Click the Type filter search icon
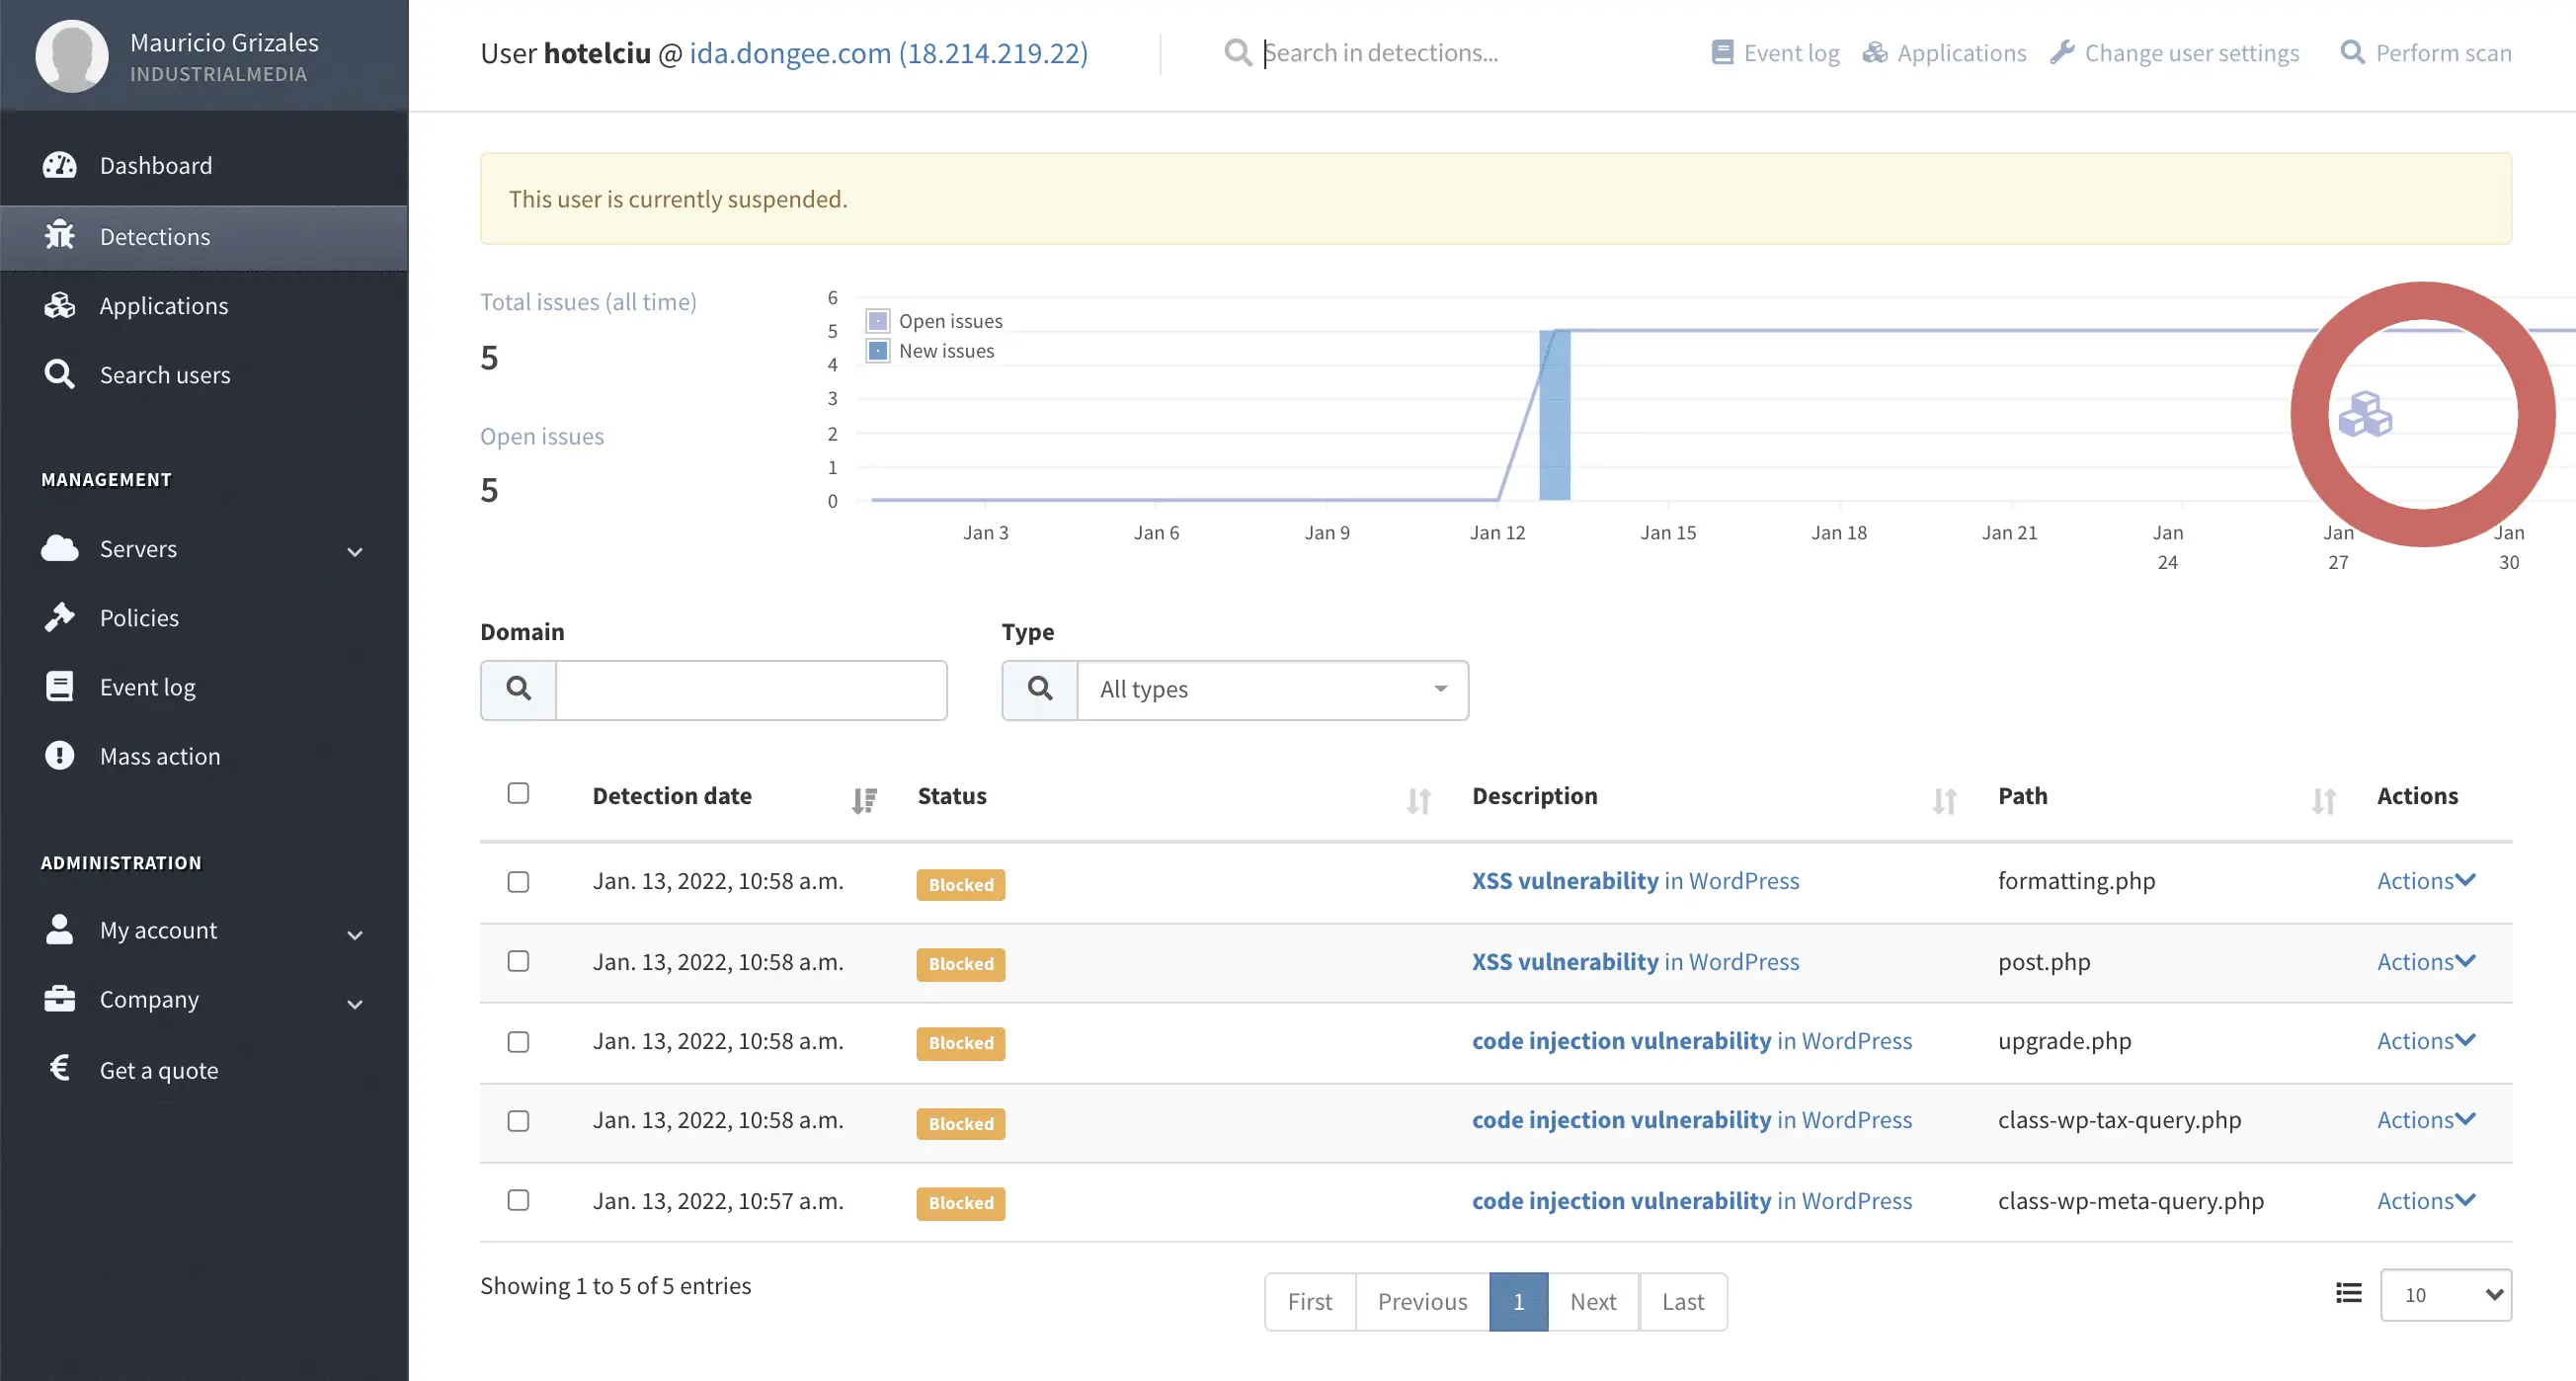2576x1381 pixels. coord(1040,689)
